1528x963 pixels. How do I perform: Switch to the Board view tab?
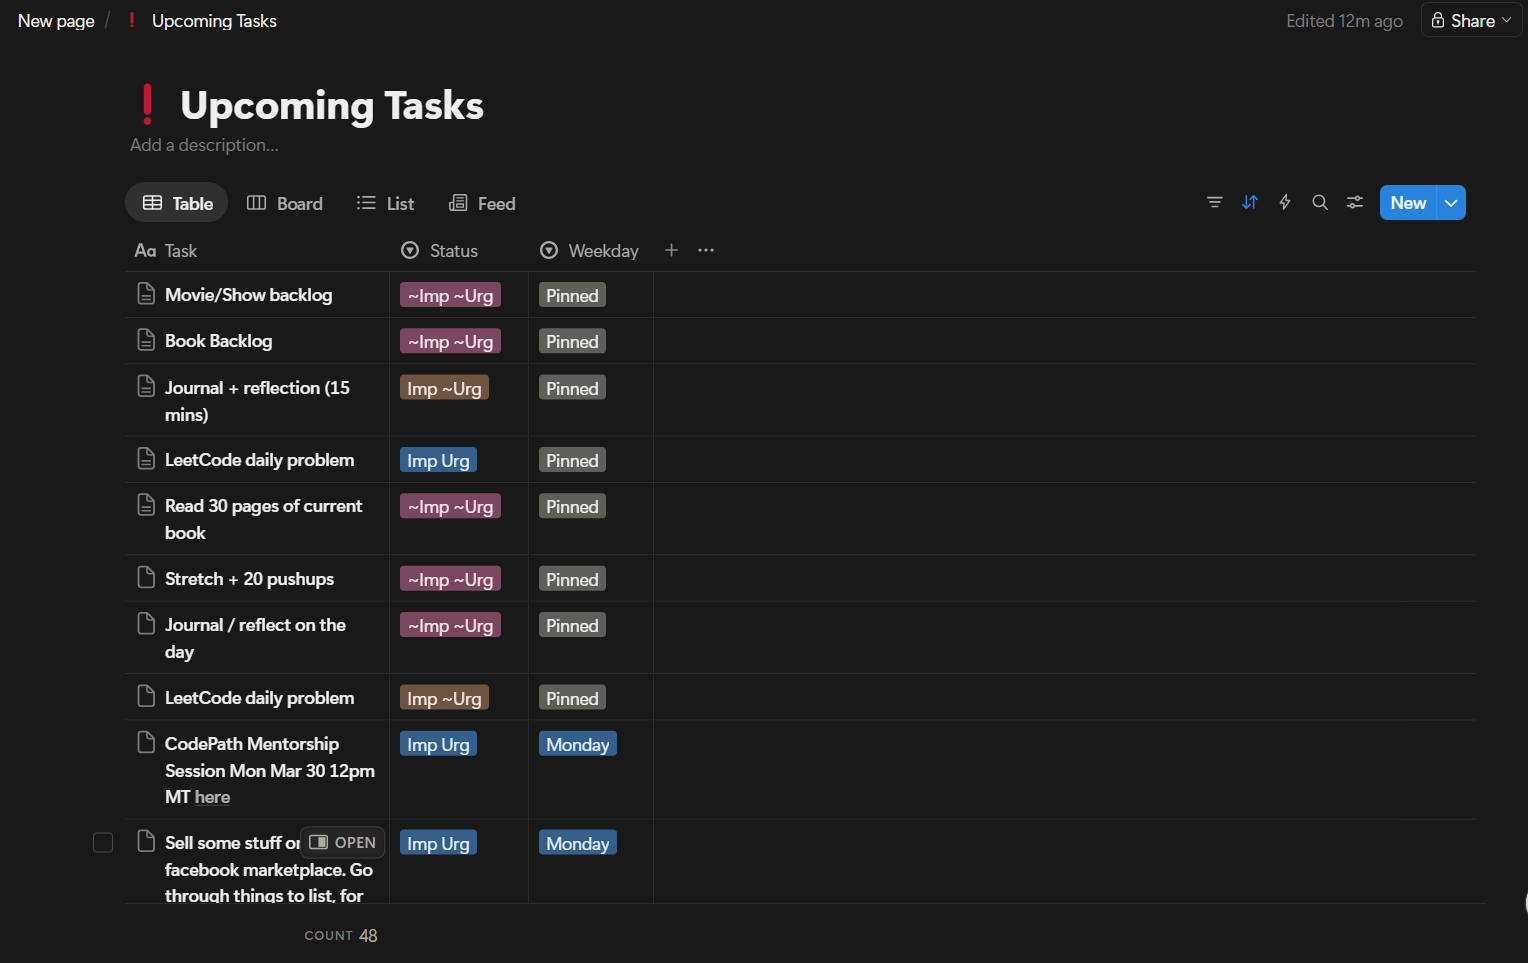click(x=285, y=203)
